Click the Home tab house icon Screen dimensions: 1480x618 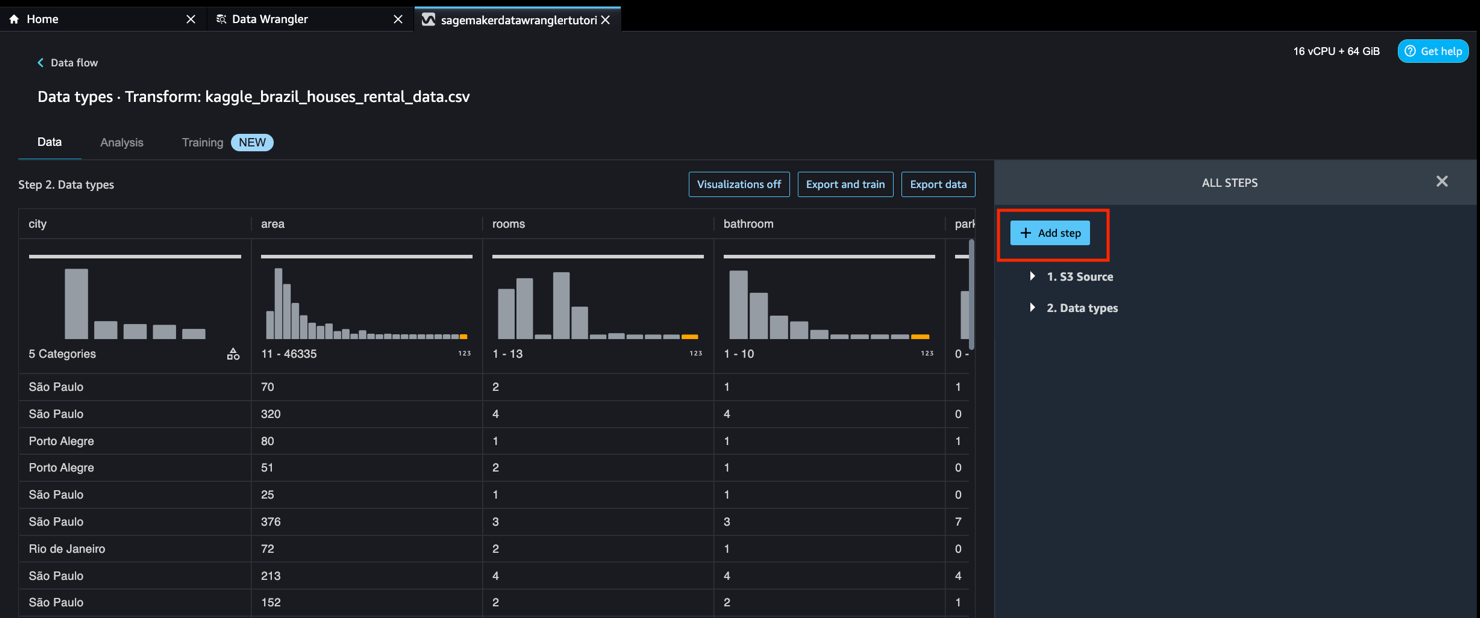coord(14,19)
